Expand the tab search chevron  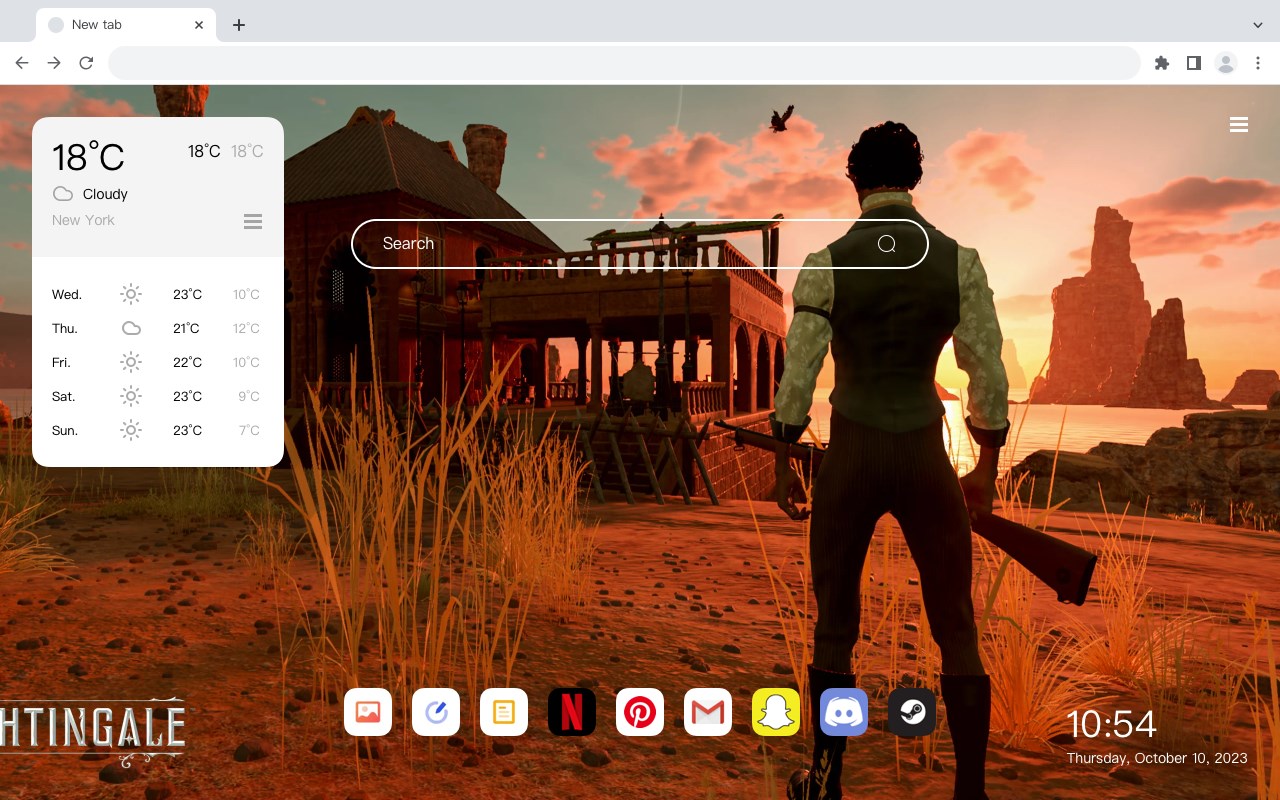coord(1258,24)
